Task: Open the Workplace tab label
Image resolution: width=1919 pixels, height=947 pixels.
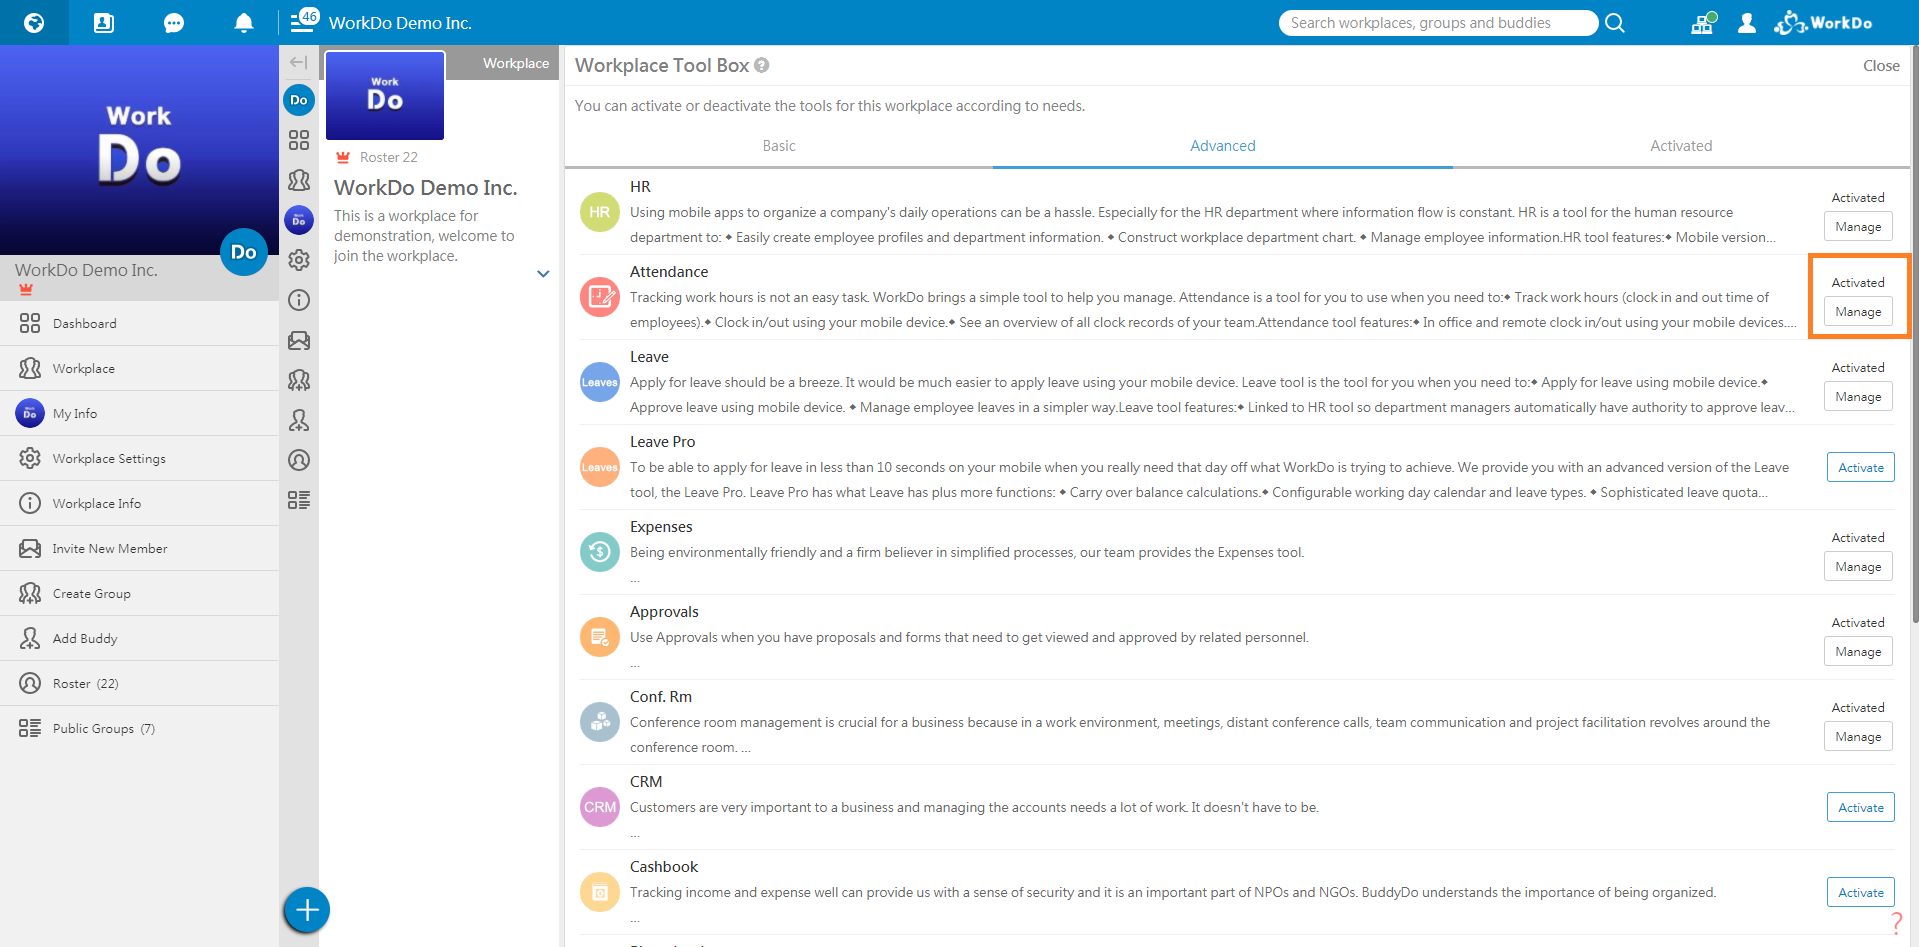Action: click(516, 63)
